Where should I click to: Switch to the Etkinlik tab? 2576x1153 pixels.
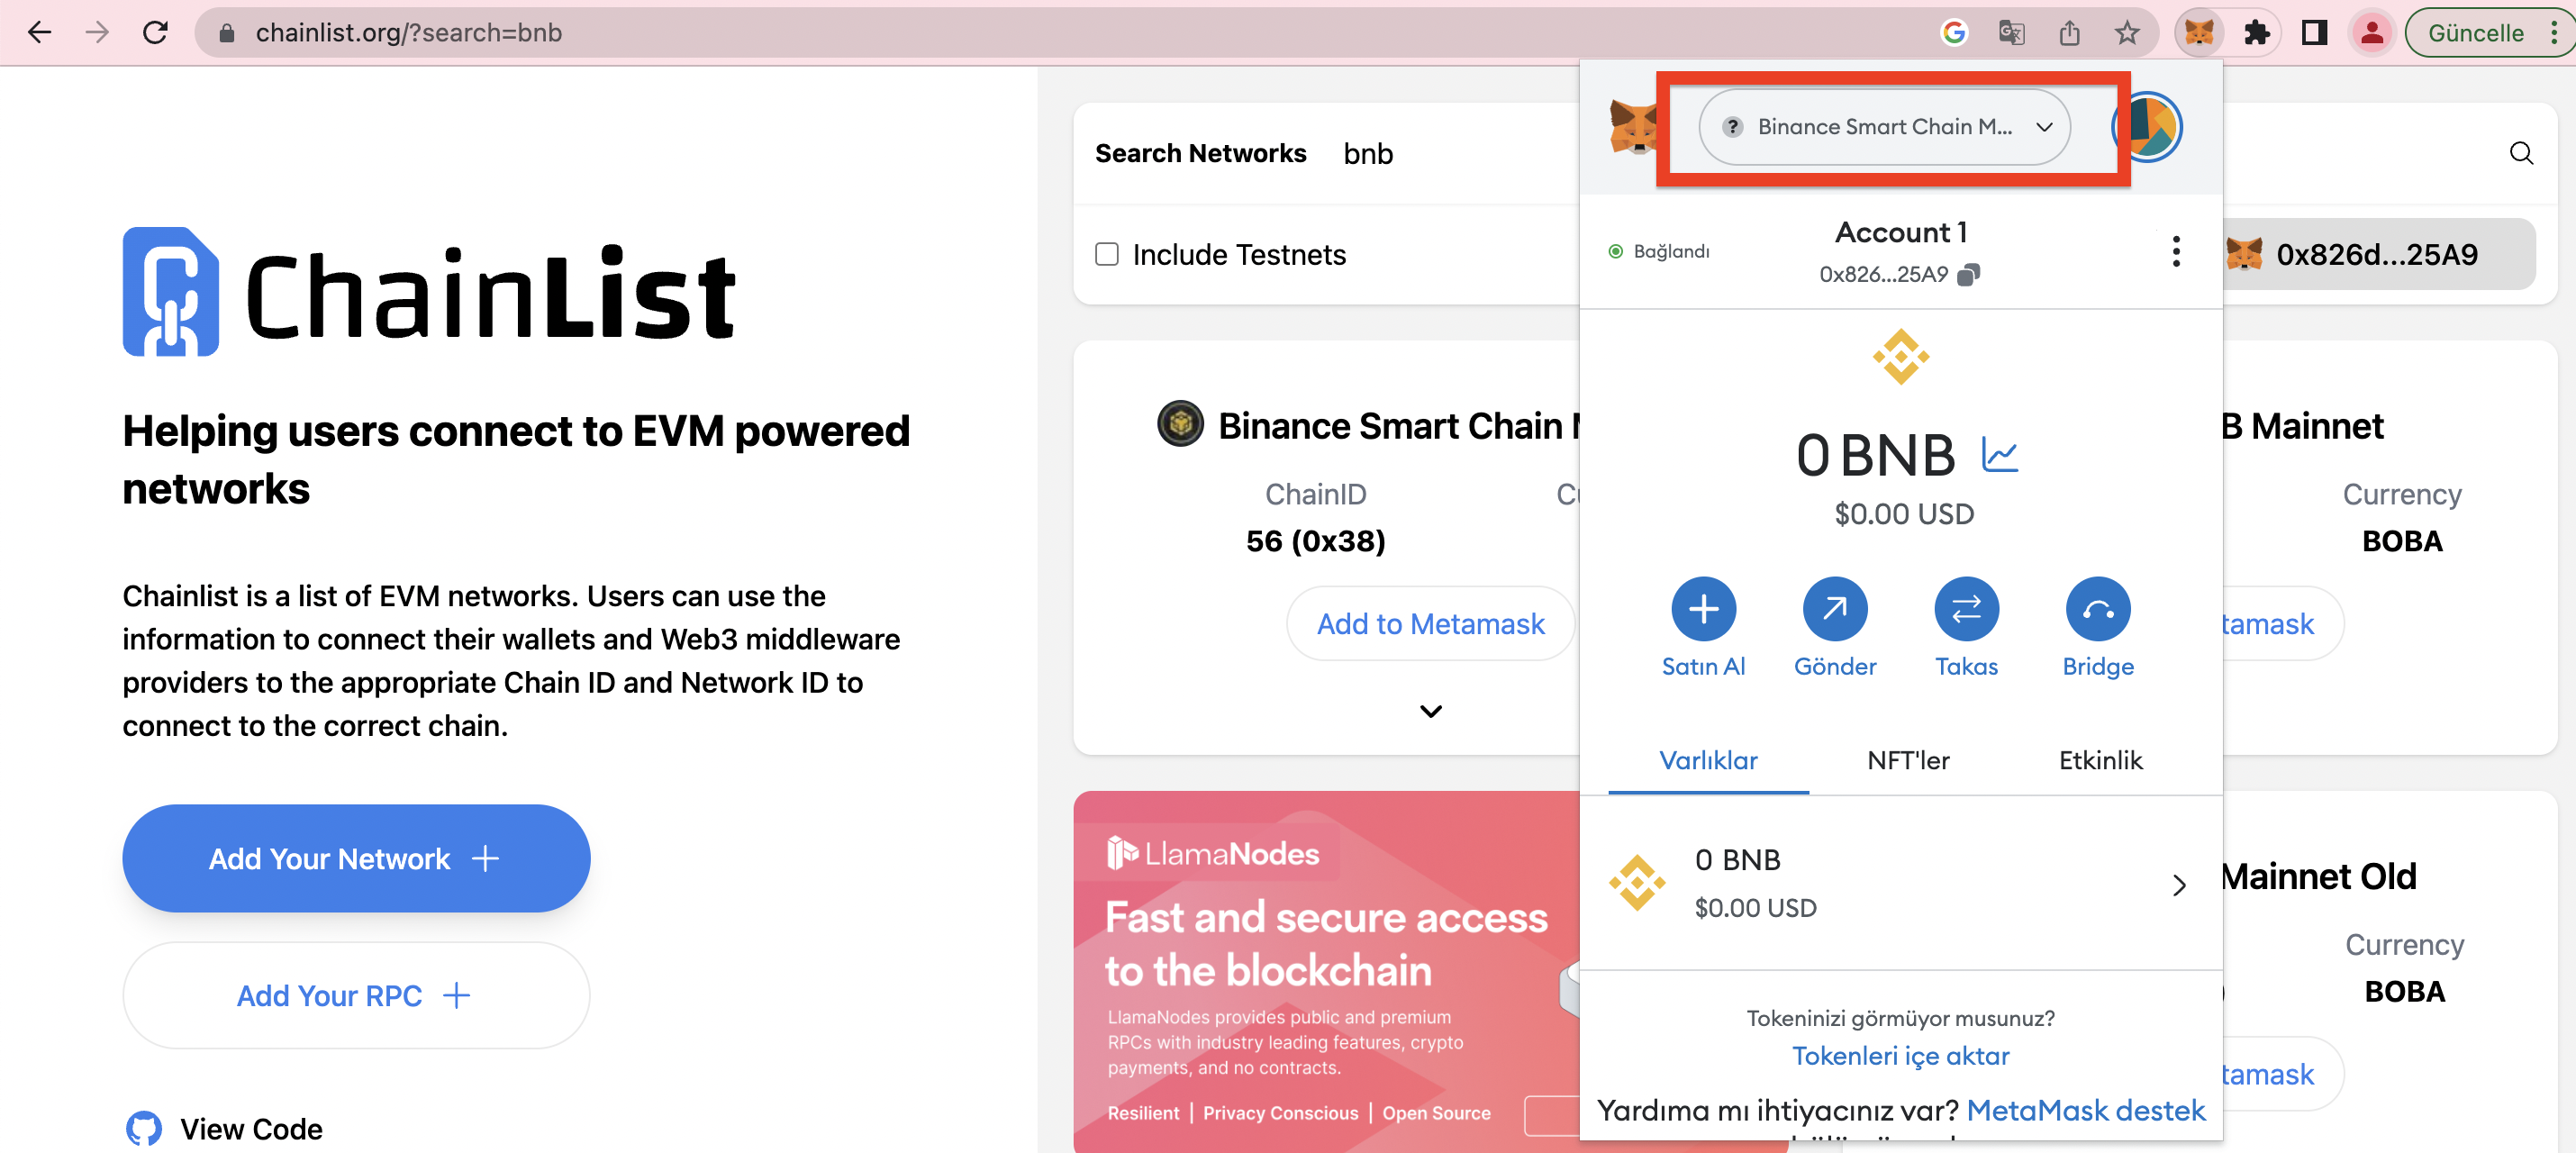(x=2100, y=760)
